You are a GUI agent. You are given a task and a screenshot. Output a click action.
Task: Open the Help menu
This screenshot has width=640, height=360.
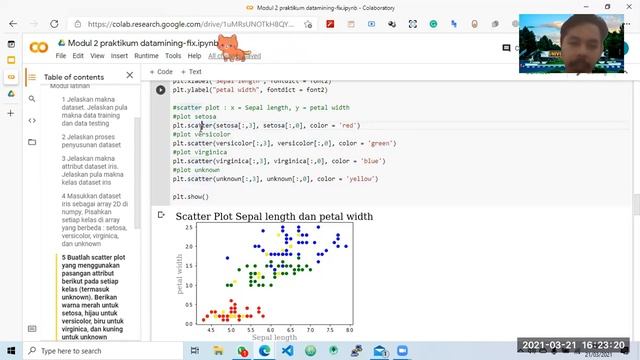point(194,56)
